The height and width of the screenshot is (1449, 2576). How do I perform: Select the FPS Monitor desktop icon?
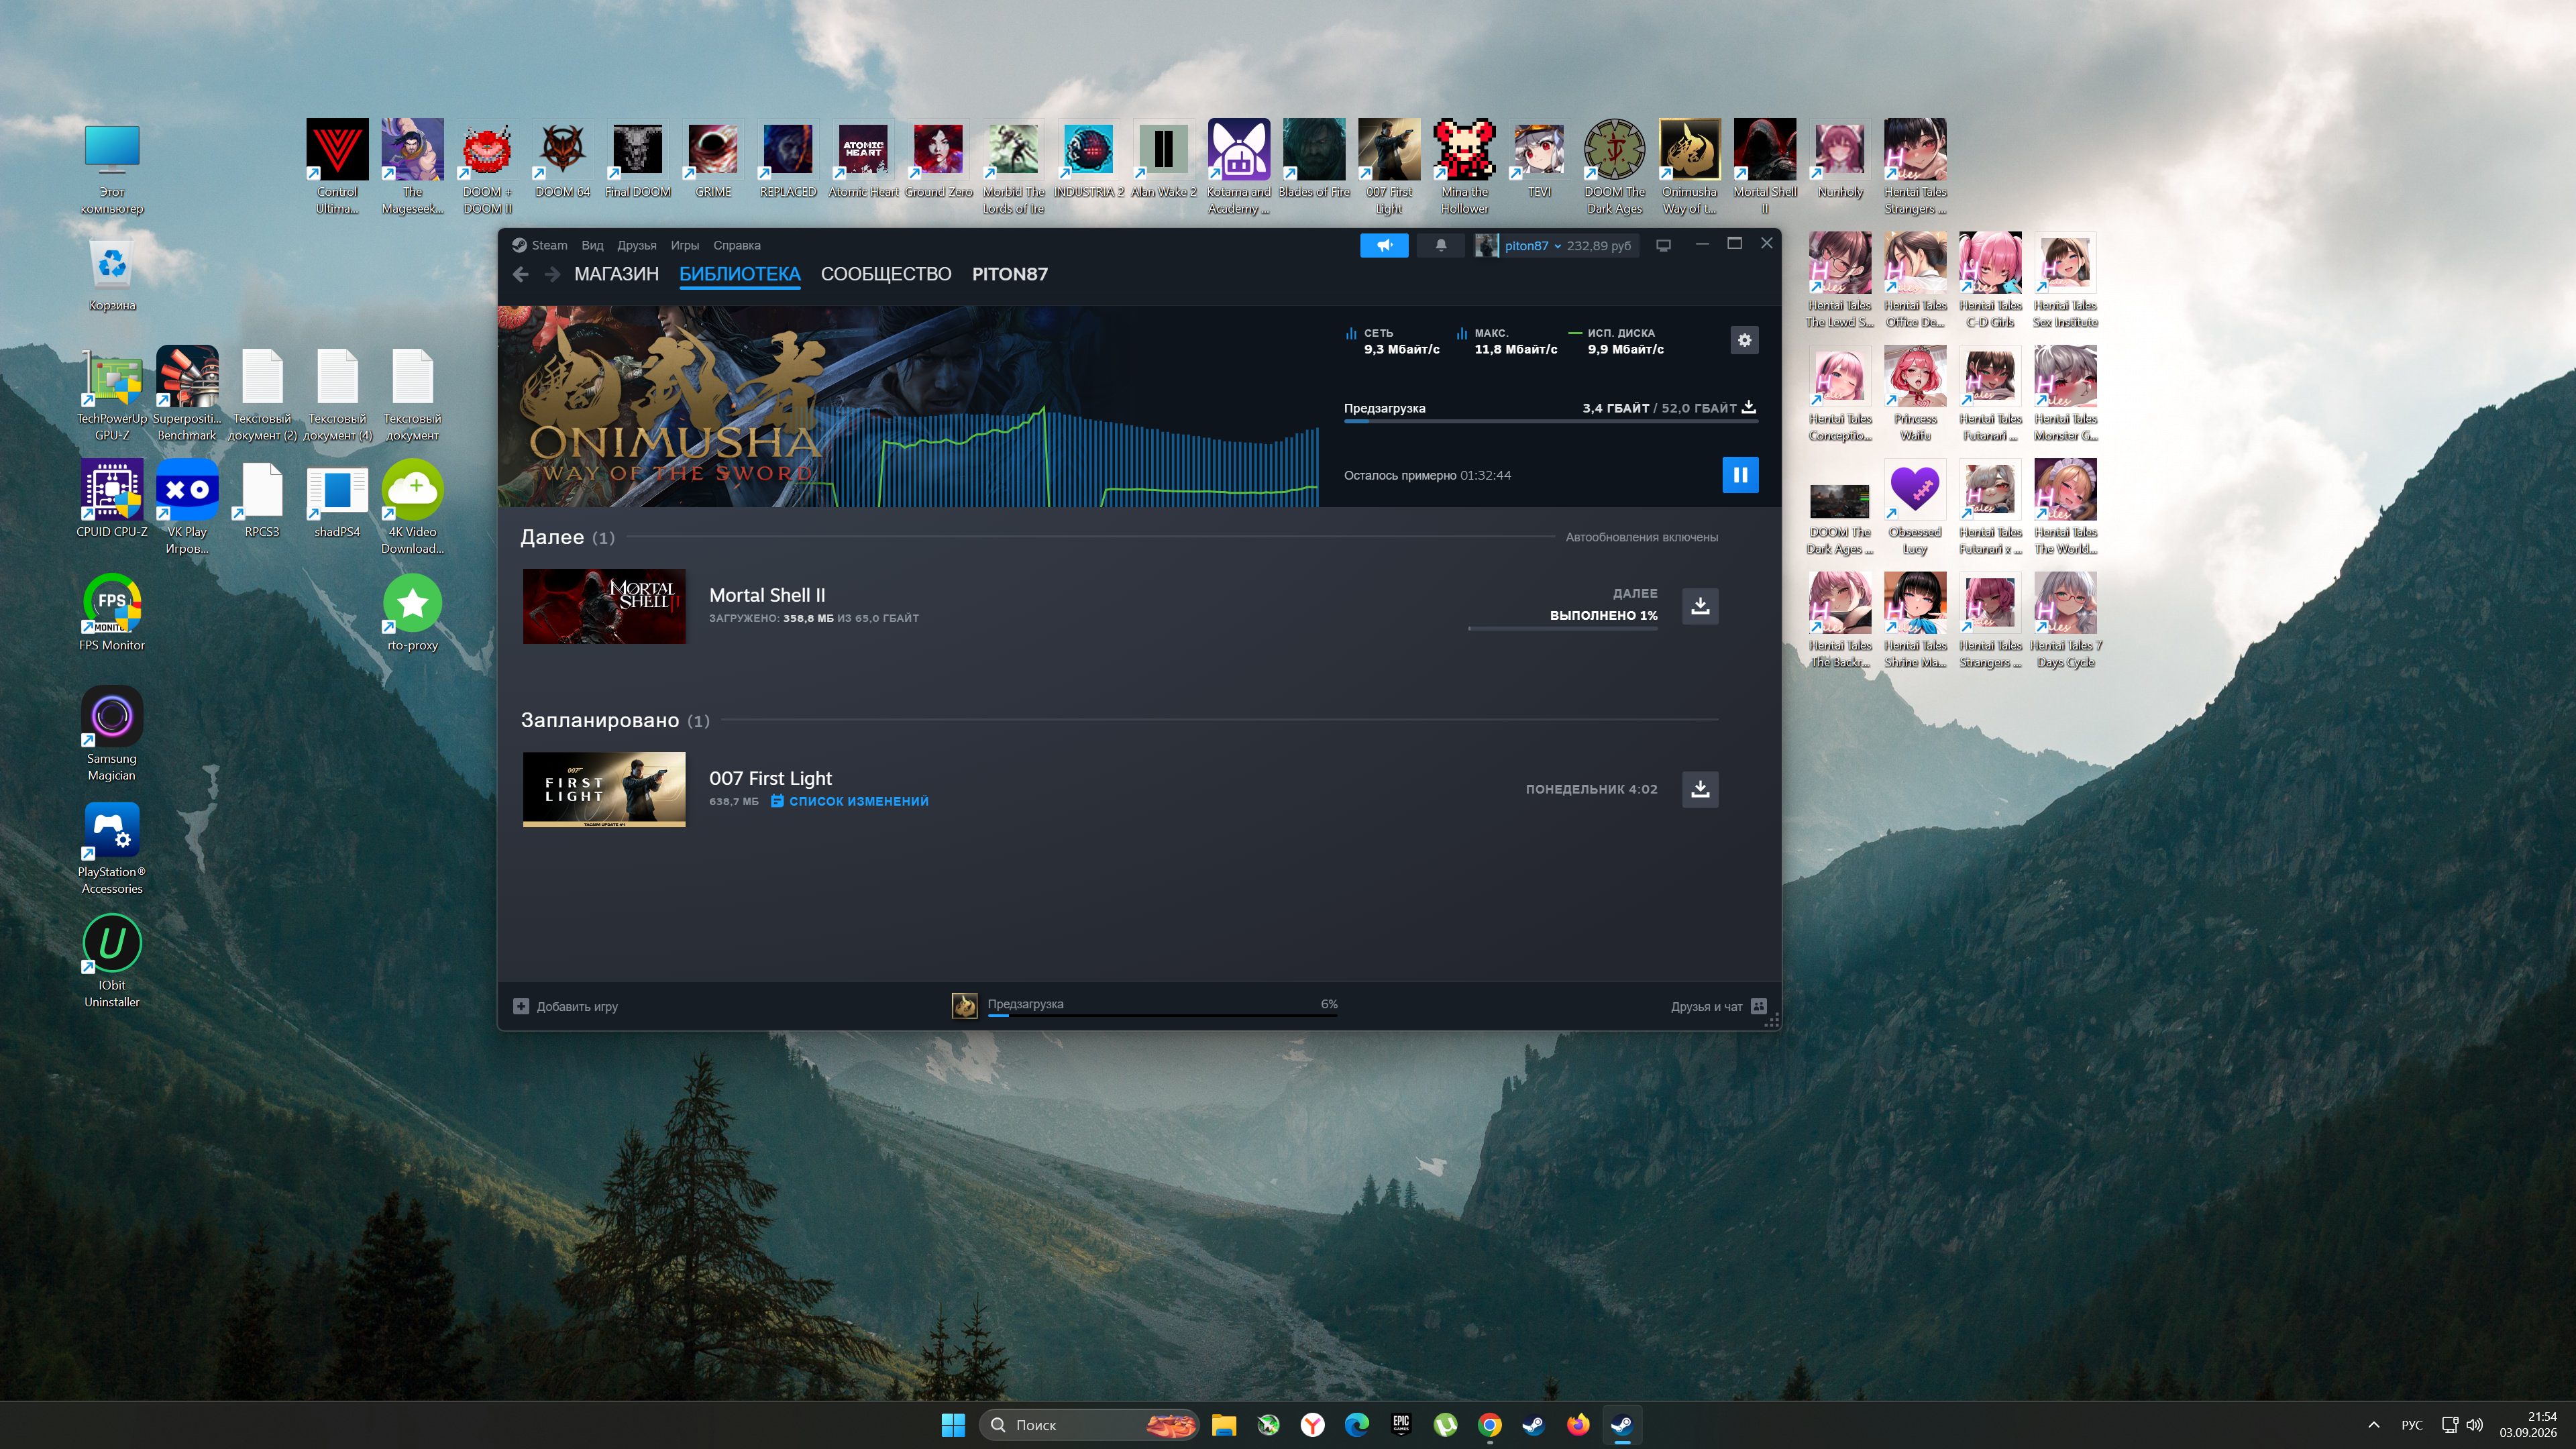112,612
